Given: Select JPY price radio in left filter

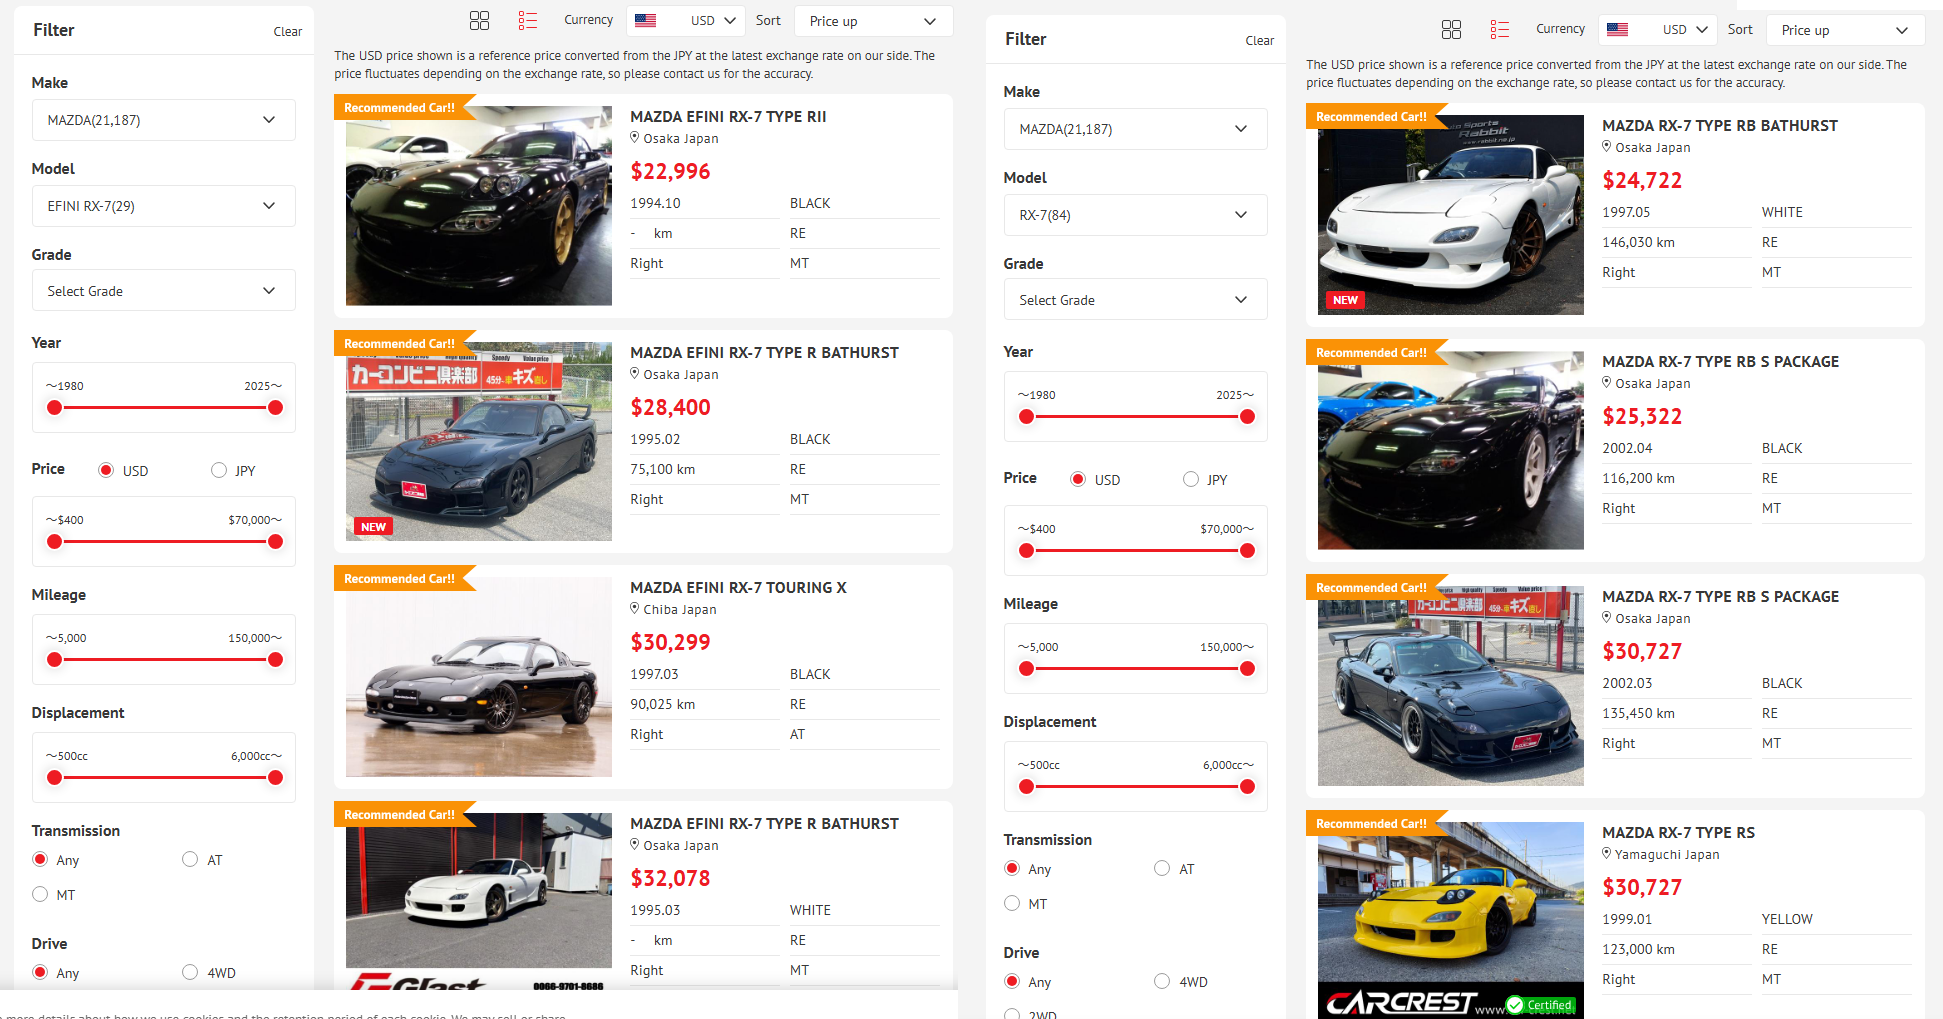Looking at the screenshot, I should (219, 470).
